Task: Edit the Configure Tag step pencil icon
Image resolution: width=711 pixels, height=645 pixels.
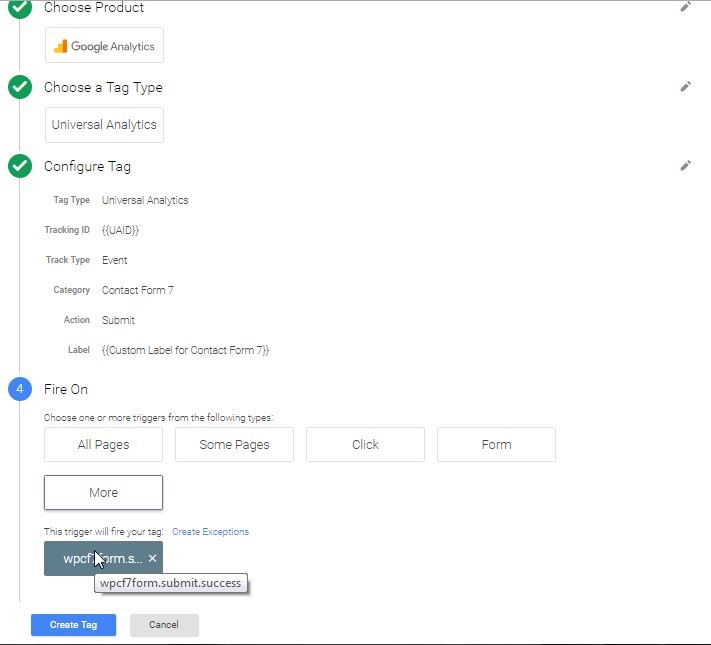Action: [686, 166]
